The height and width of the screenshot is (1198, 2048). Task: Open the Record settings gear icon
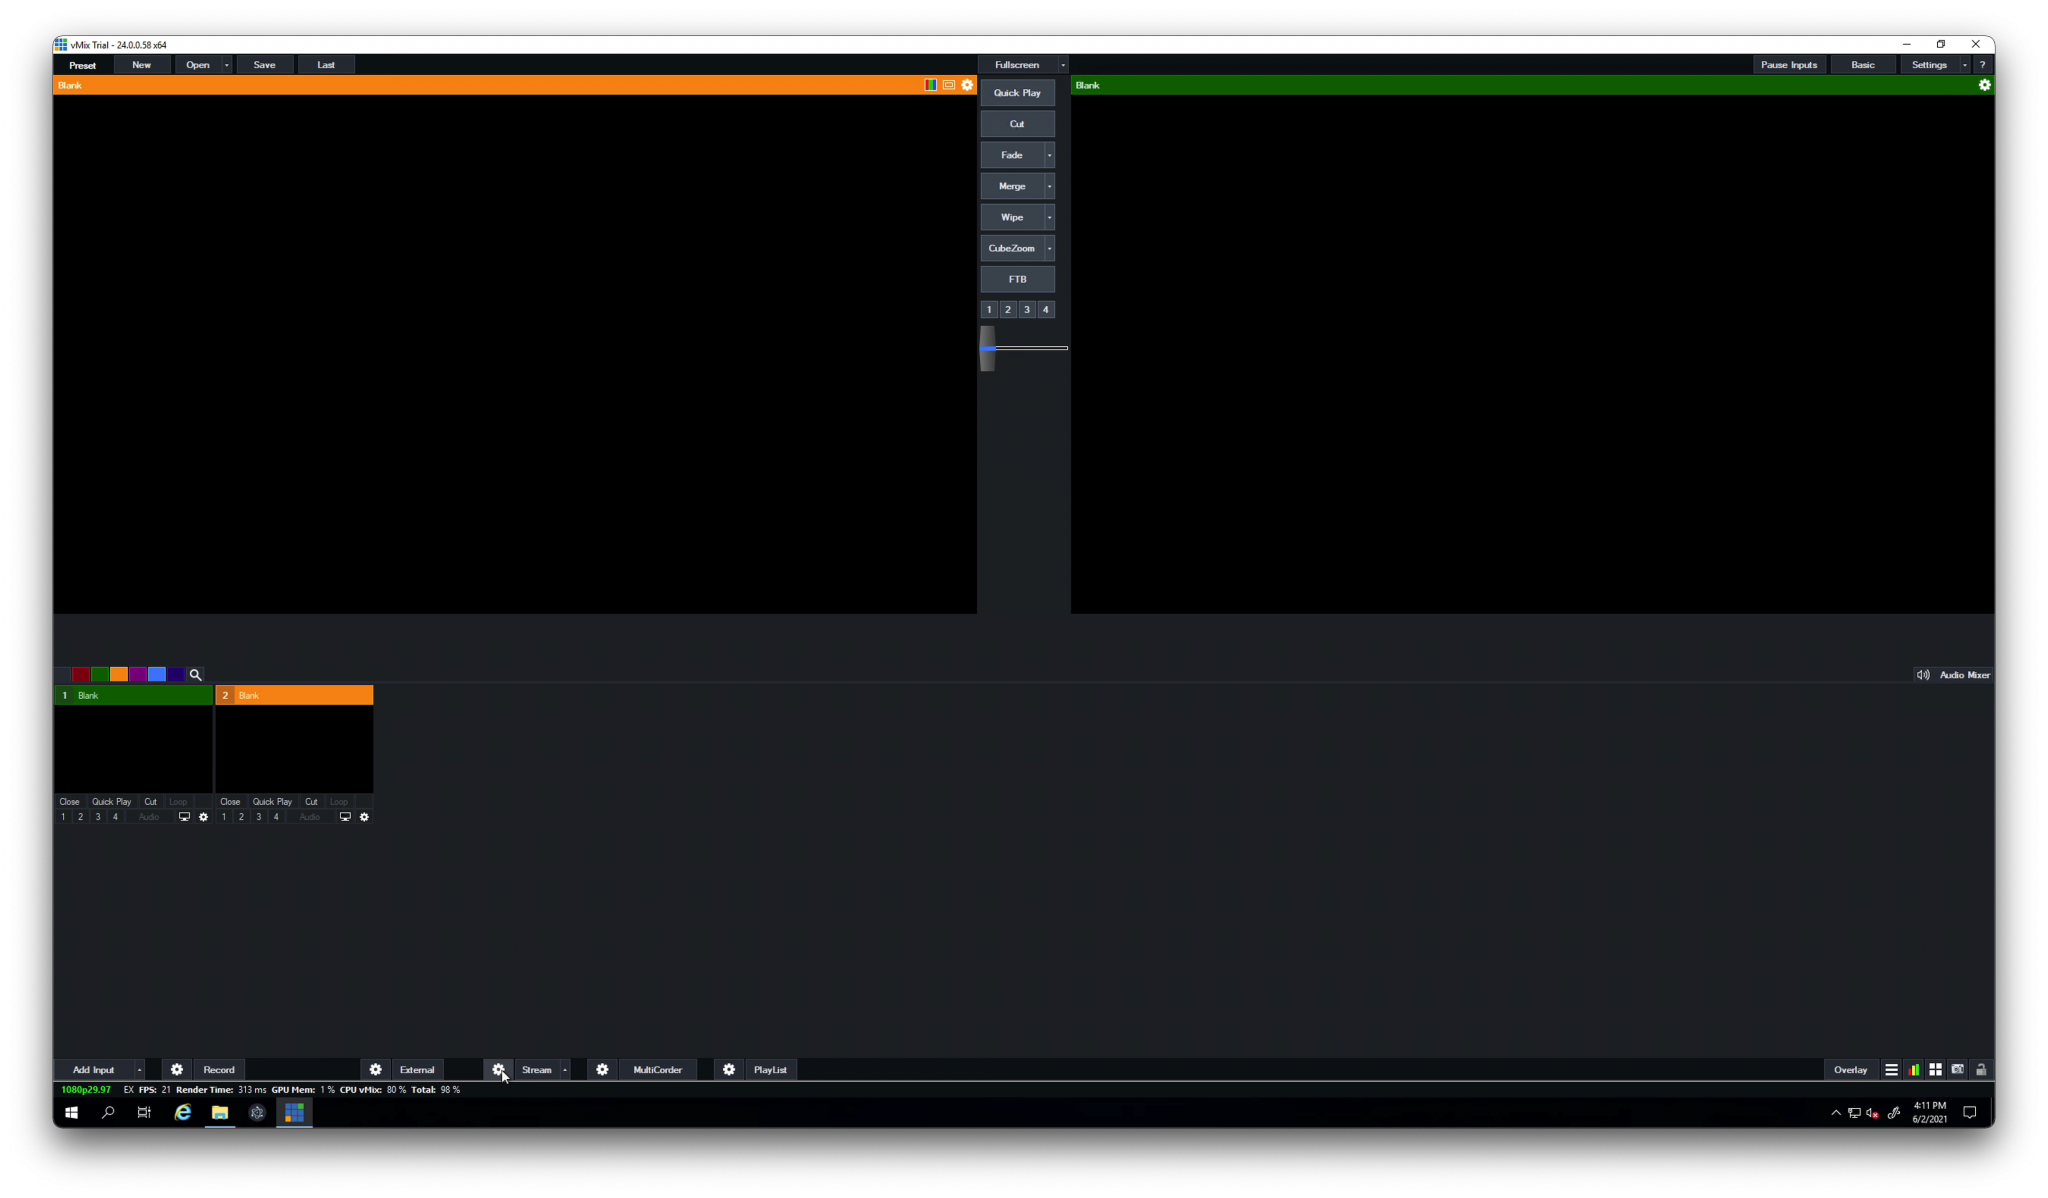click(177, 1069)
